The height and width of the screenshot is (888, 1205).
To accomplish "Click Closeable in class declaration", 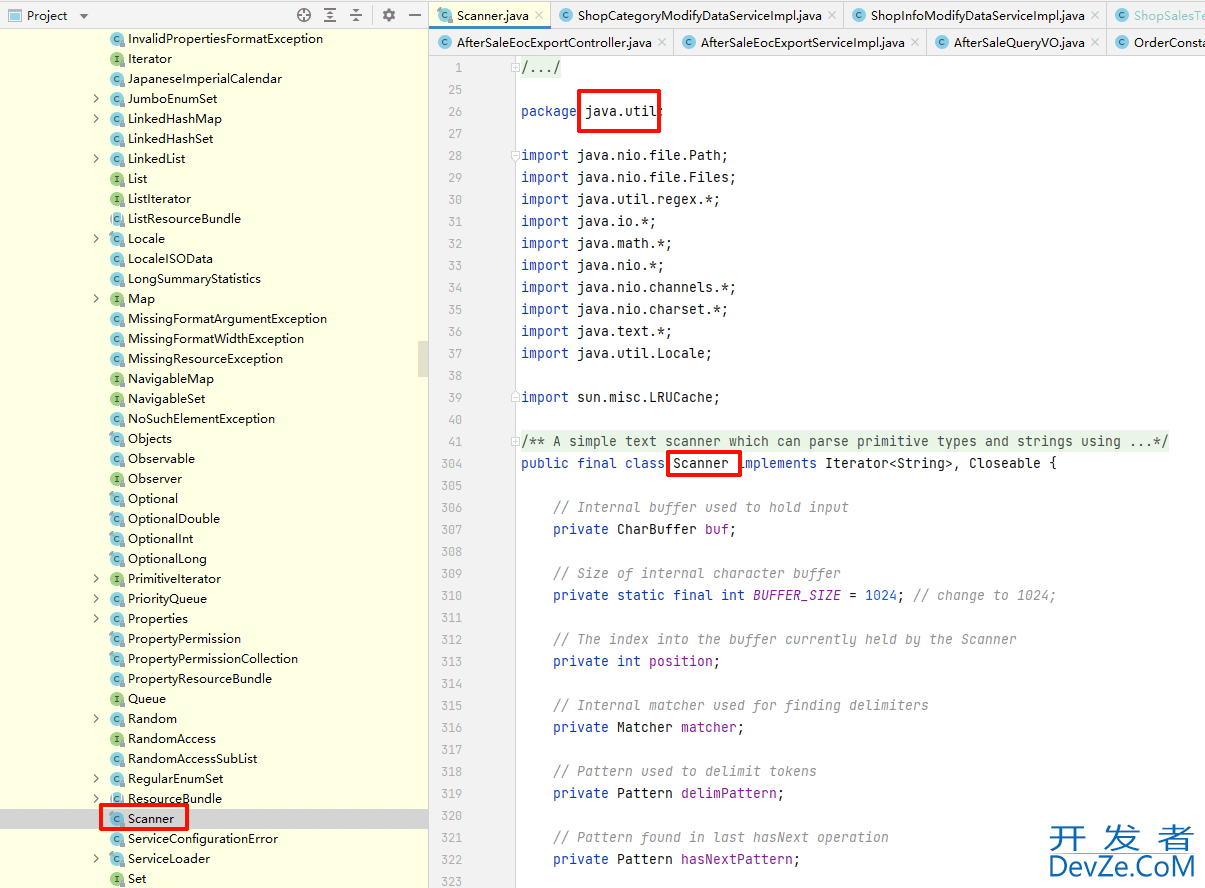I will pyautogui.click(x=1005, y=463).
